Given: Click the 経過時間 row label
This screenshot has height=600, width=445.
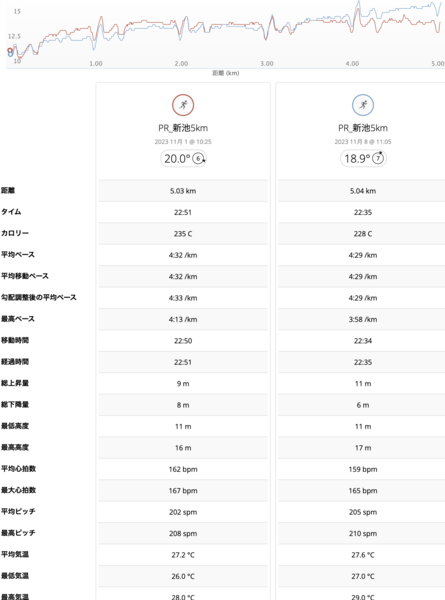Looking at the screenshot, I should 15,362.
